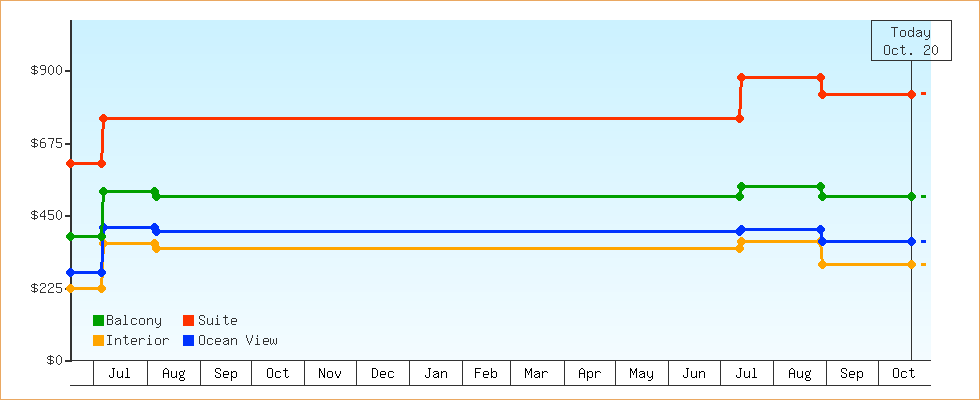Viewport: 980px width, 400px height.
Task: Select the Interior legend label
Action: (x=137, y=341)
